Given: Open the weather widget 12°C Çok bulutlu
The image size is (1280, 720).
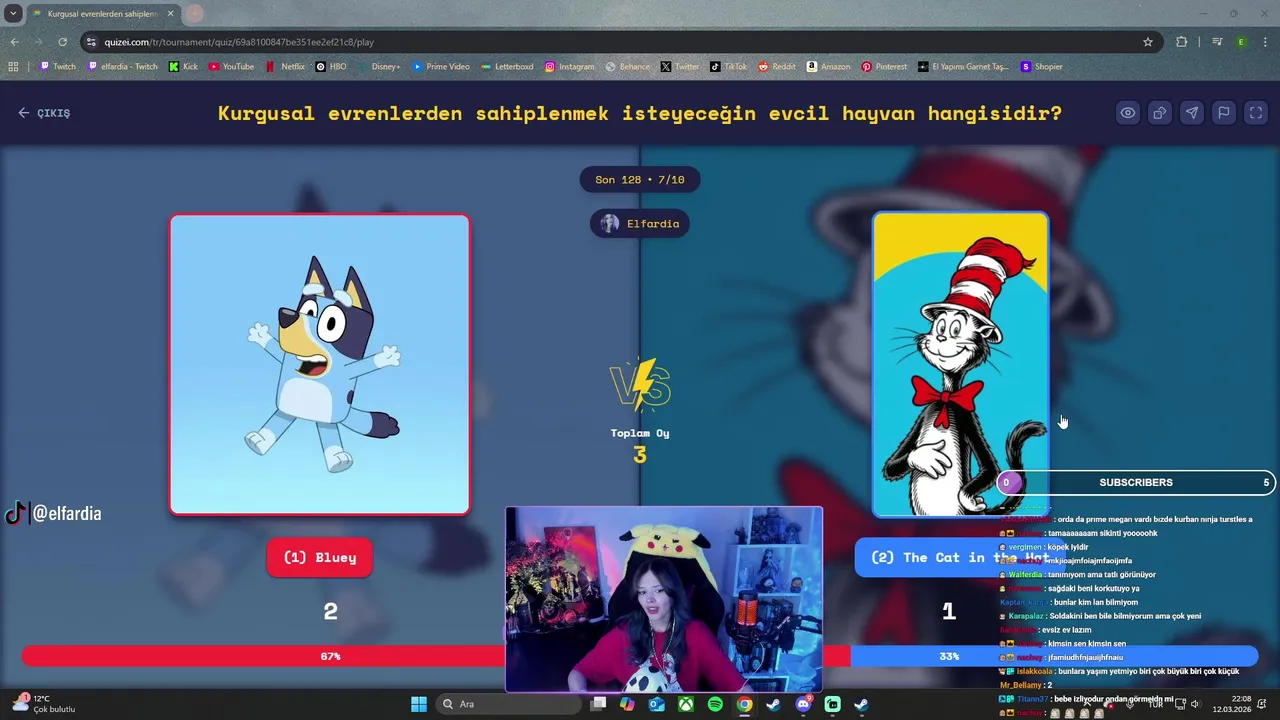Looking at the screenshot, I should point(45,704).
